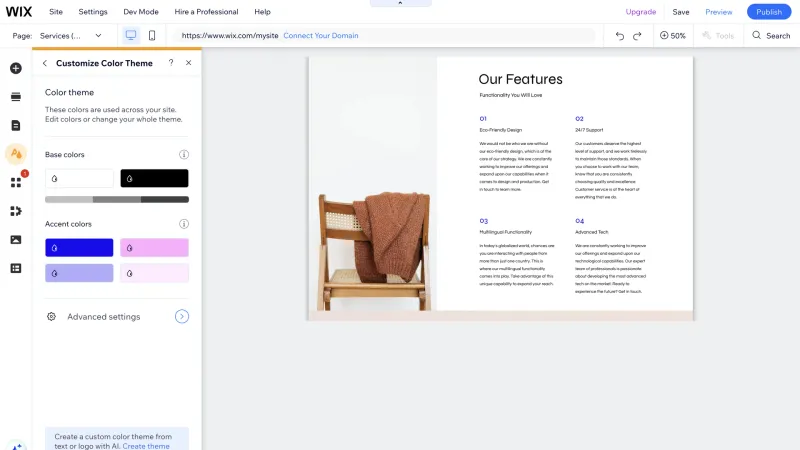This screenshot has width=800, height=450.
Task: Publish the site
Action: click(769, 12)
